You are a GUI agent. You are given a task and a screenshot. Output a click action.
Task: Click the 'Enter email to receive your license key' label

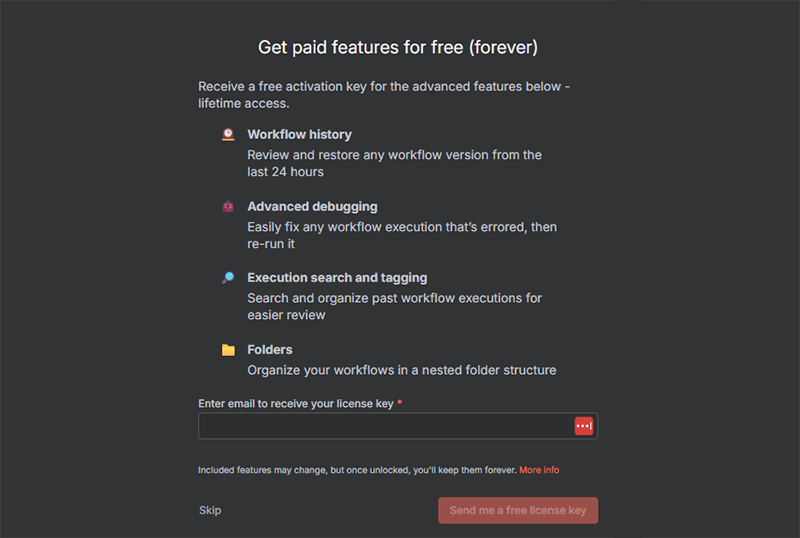[x=296, y=403]
